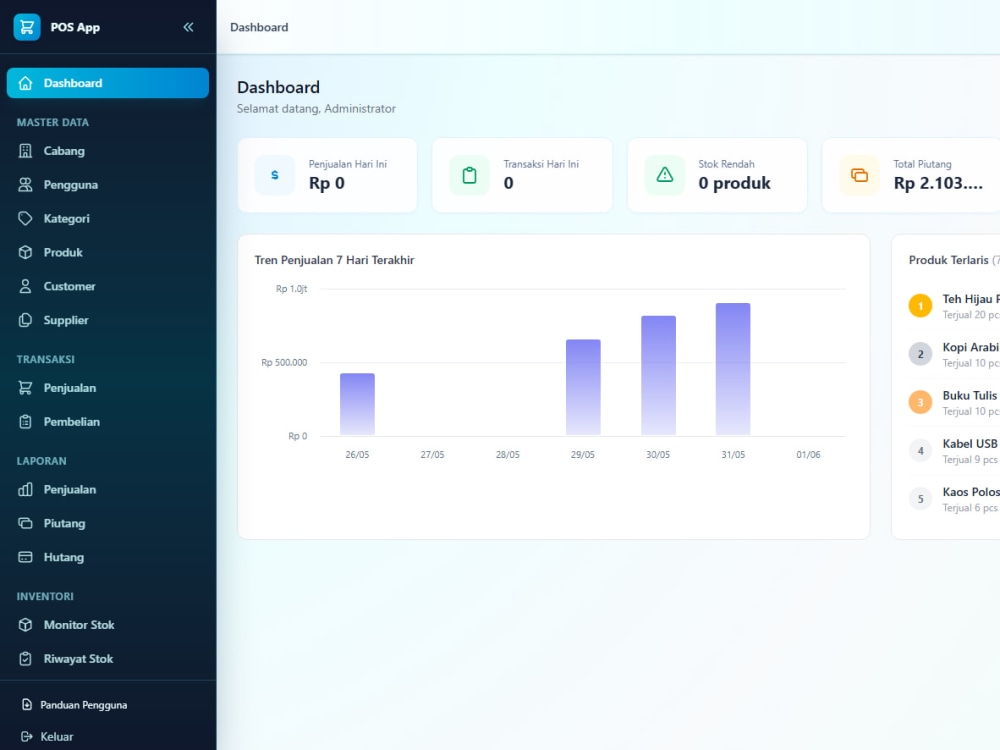The height and width of the screenshot is (750, 1000).
Task: Click the rank 4 badge for Kabel USB
Action: [920, 451]
